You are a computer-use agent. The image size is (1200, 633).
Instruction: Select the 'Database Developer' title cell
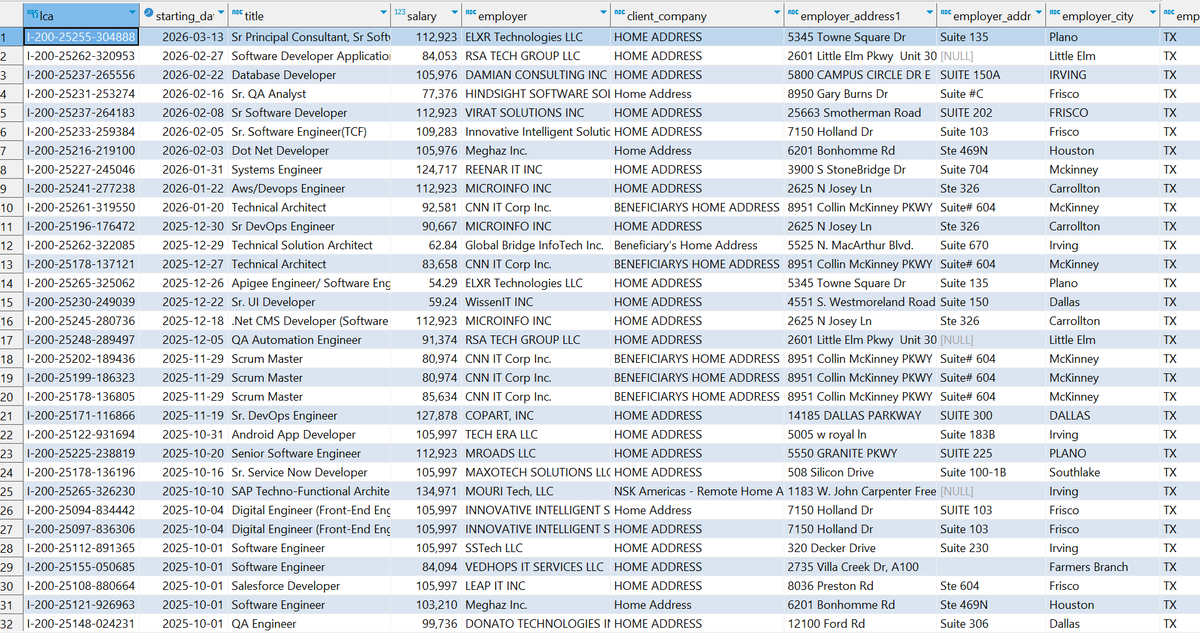308,75
